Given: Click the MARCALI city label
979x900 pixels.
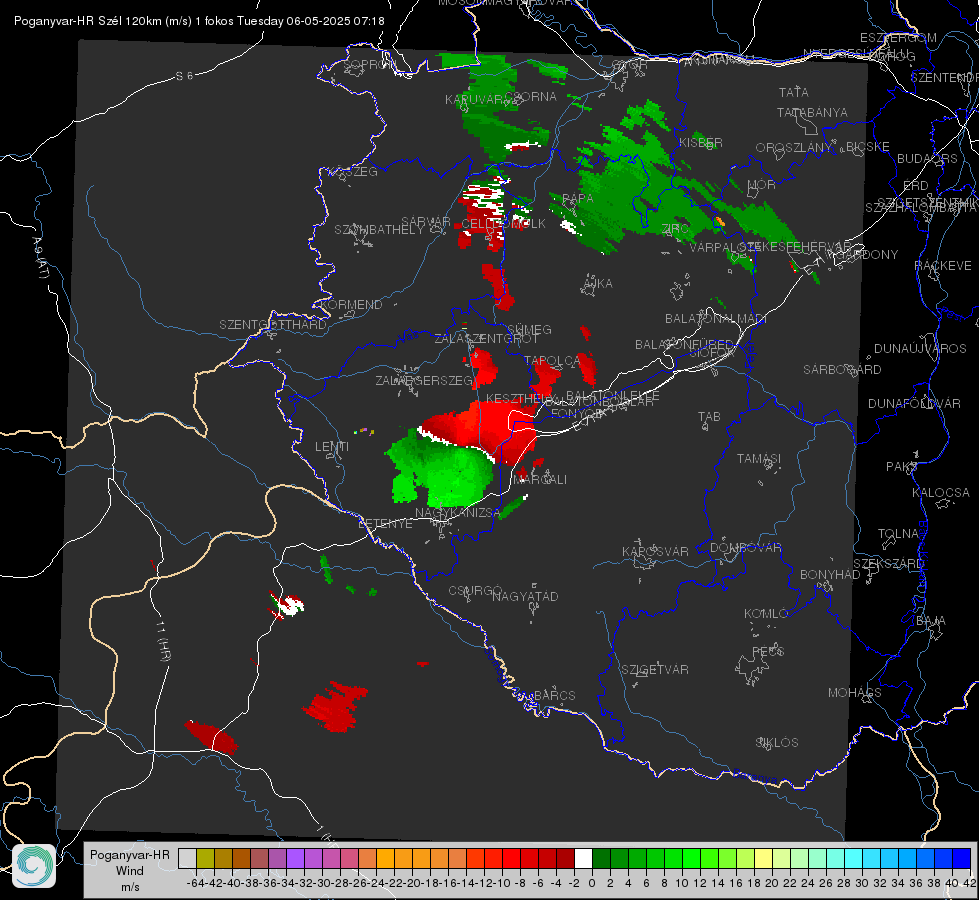Looking at the screenshot, I should pyautogui.click(x=540, y=479).
